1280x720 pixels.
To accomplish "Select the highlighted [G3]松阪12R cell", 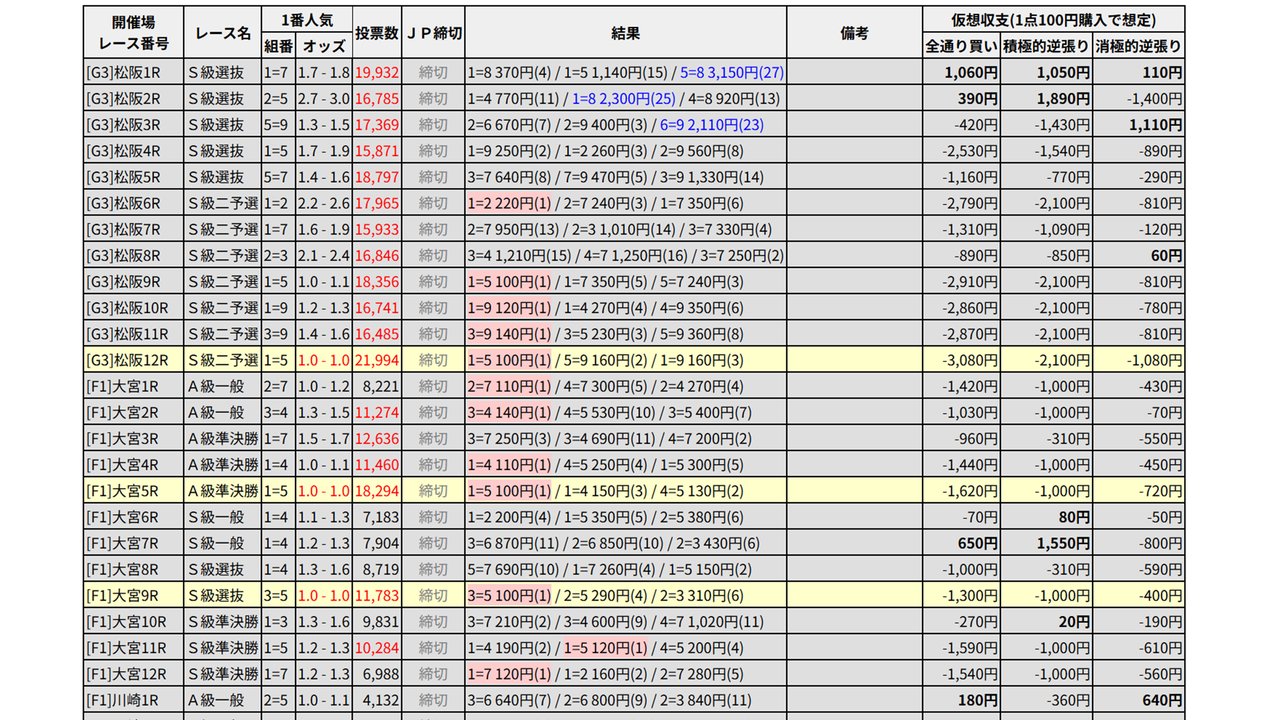I will tap(133, 358).
